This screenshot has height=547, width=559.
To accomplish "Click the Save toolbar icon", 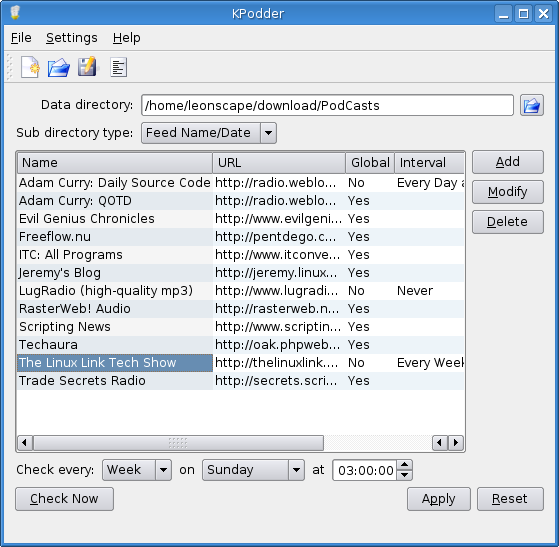I will (x=87, y=66).
